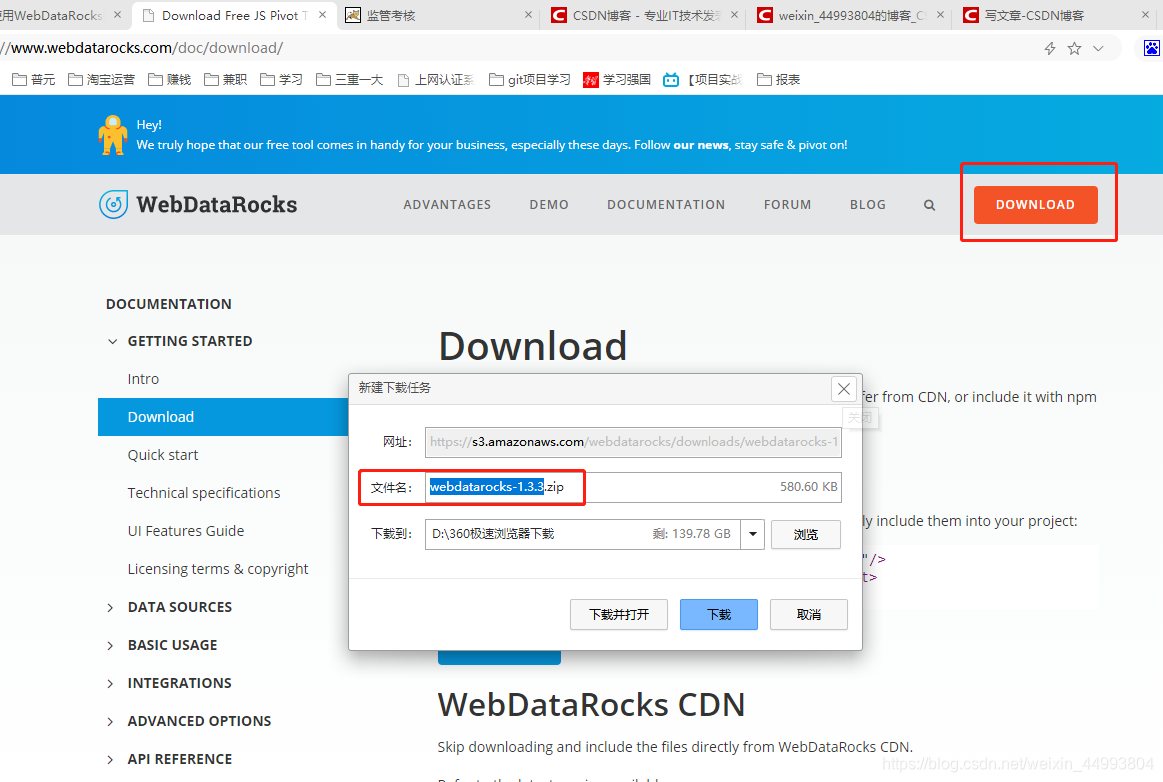Click the Baidu paw extension icon
Screen dimensions: 1163x782
(1151, 48)
